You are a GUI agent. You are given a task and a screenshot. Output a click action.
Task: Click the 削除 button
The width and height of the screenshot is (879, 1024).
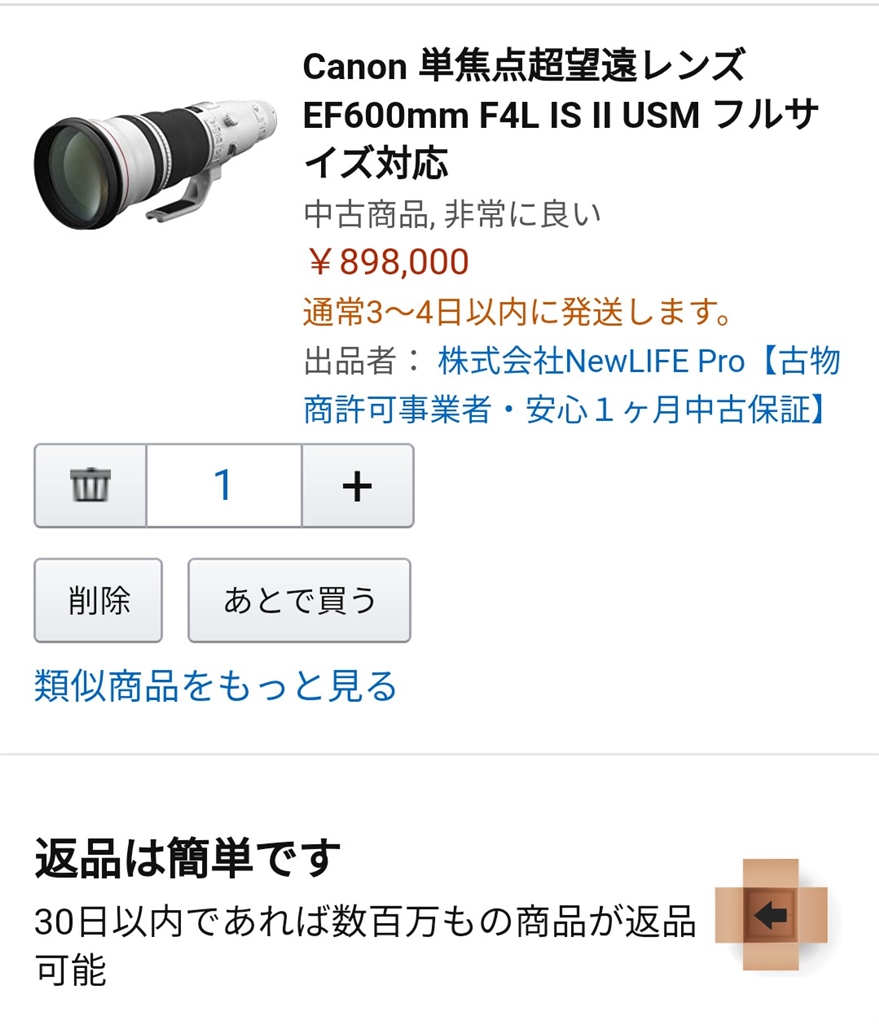point(99,600)
